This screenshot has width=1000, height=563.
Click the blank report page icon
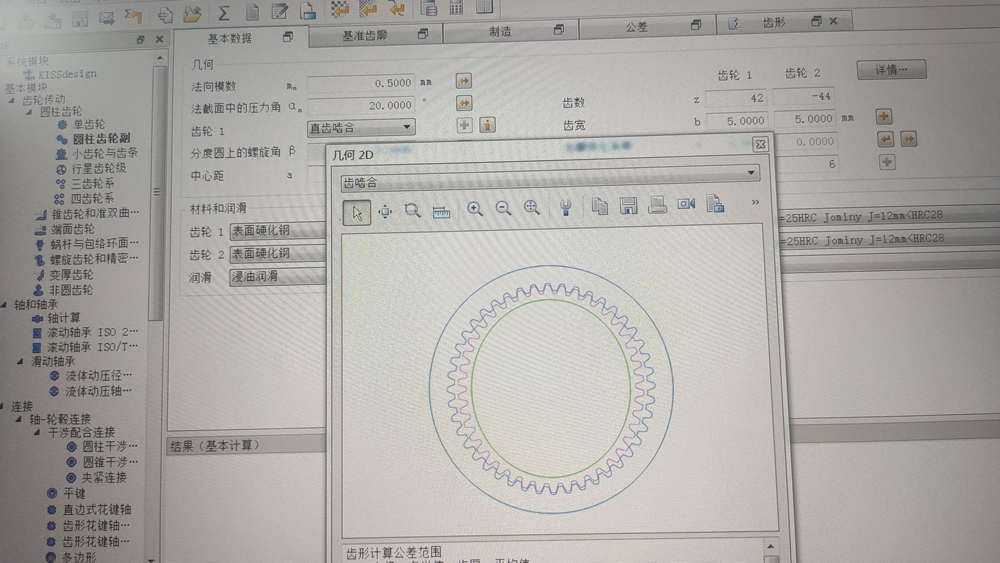[252, 12]
